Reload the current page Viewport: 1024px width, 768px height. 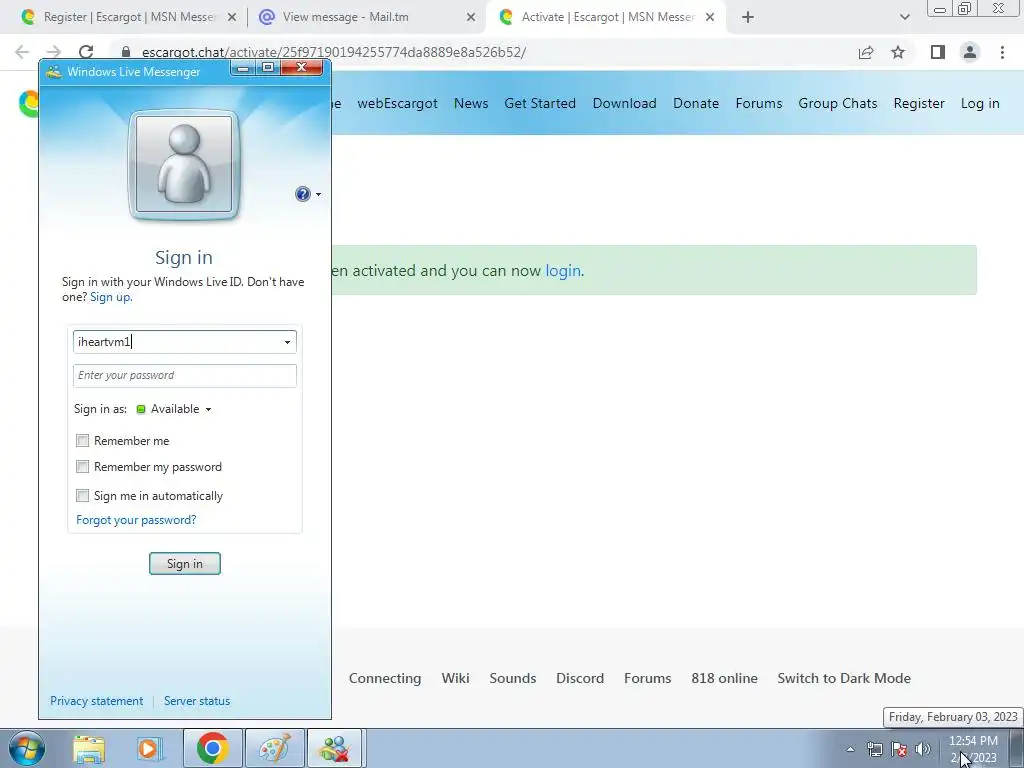pos(86,52)
